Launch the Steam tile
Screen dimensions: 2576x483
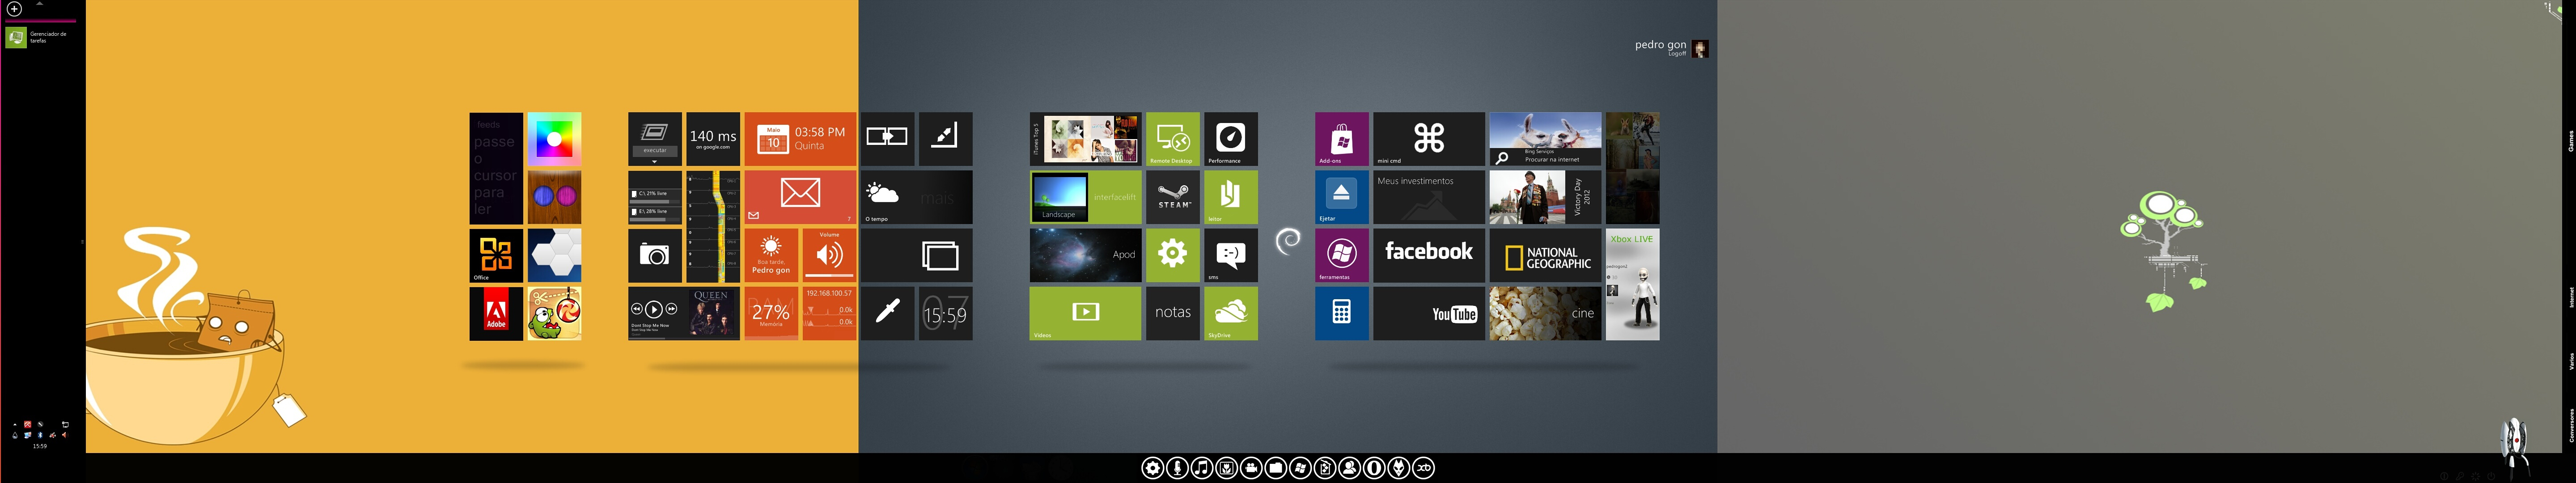point(1172,197)
